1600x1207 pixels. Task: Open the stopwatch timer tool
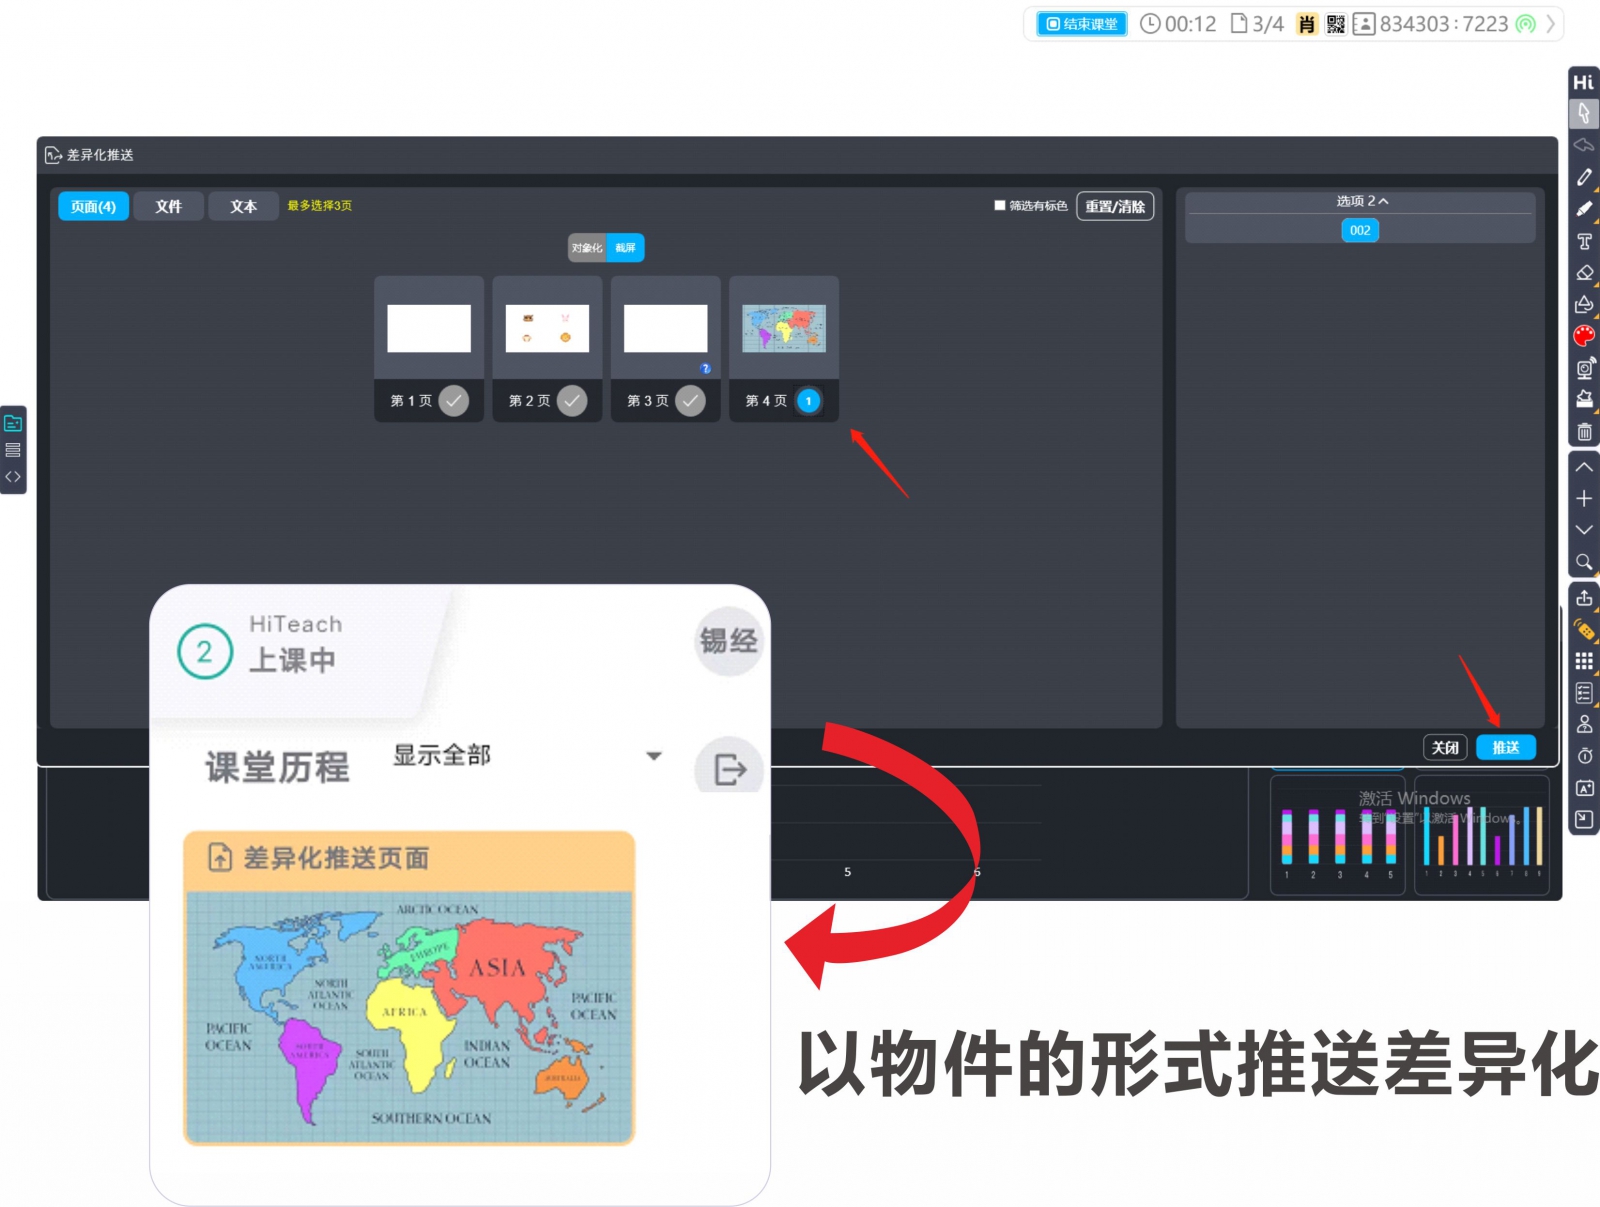1584,756
